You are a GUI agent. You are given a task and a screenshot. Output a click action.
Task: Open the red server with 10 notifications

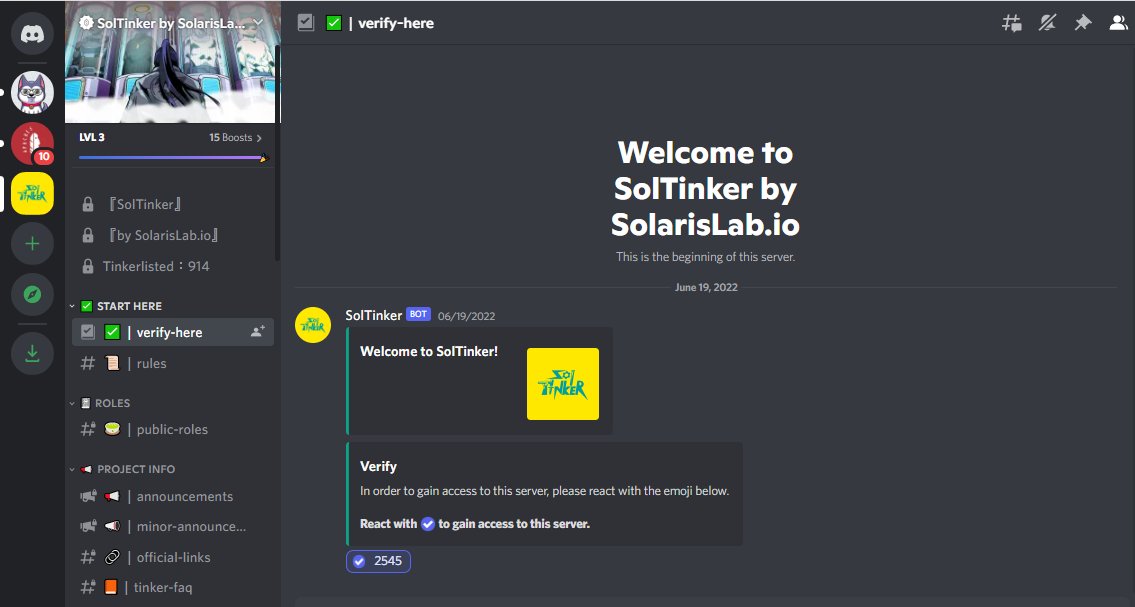point(32,143)
